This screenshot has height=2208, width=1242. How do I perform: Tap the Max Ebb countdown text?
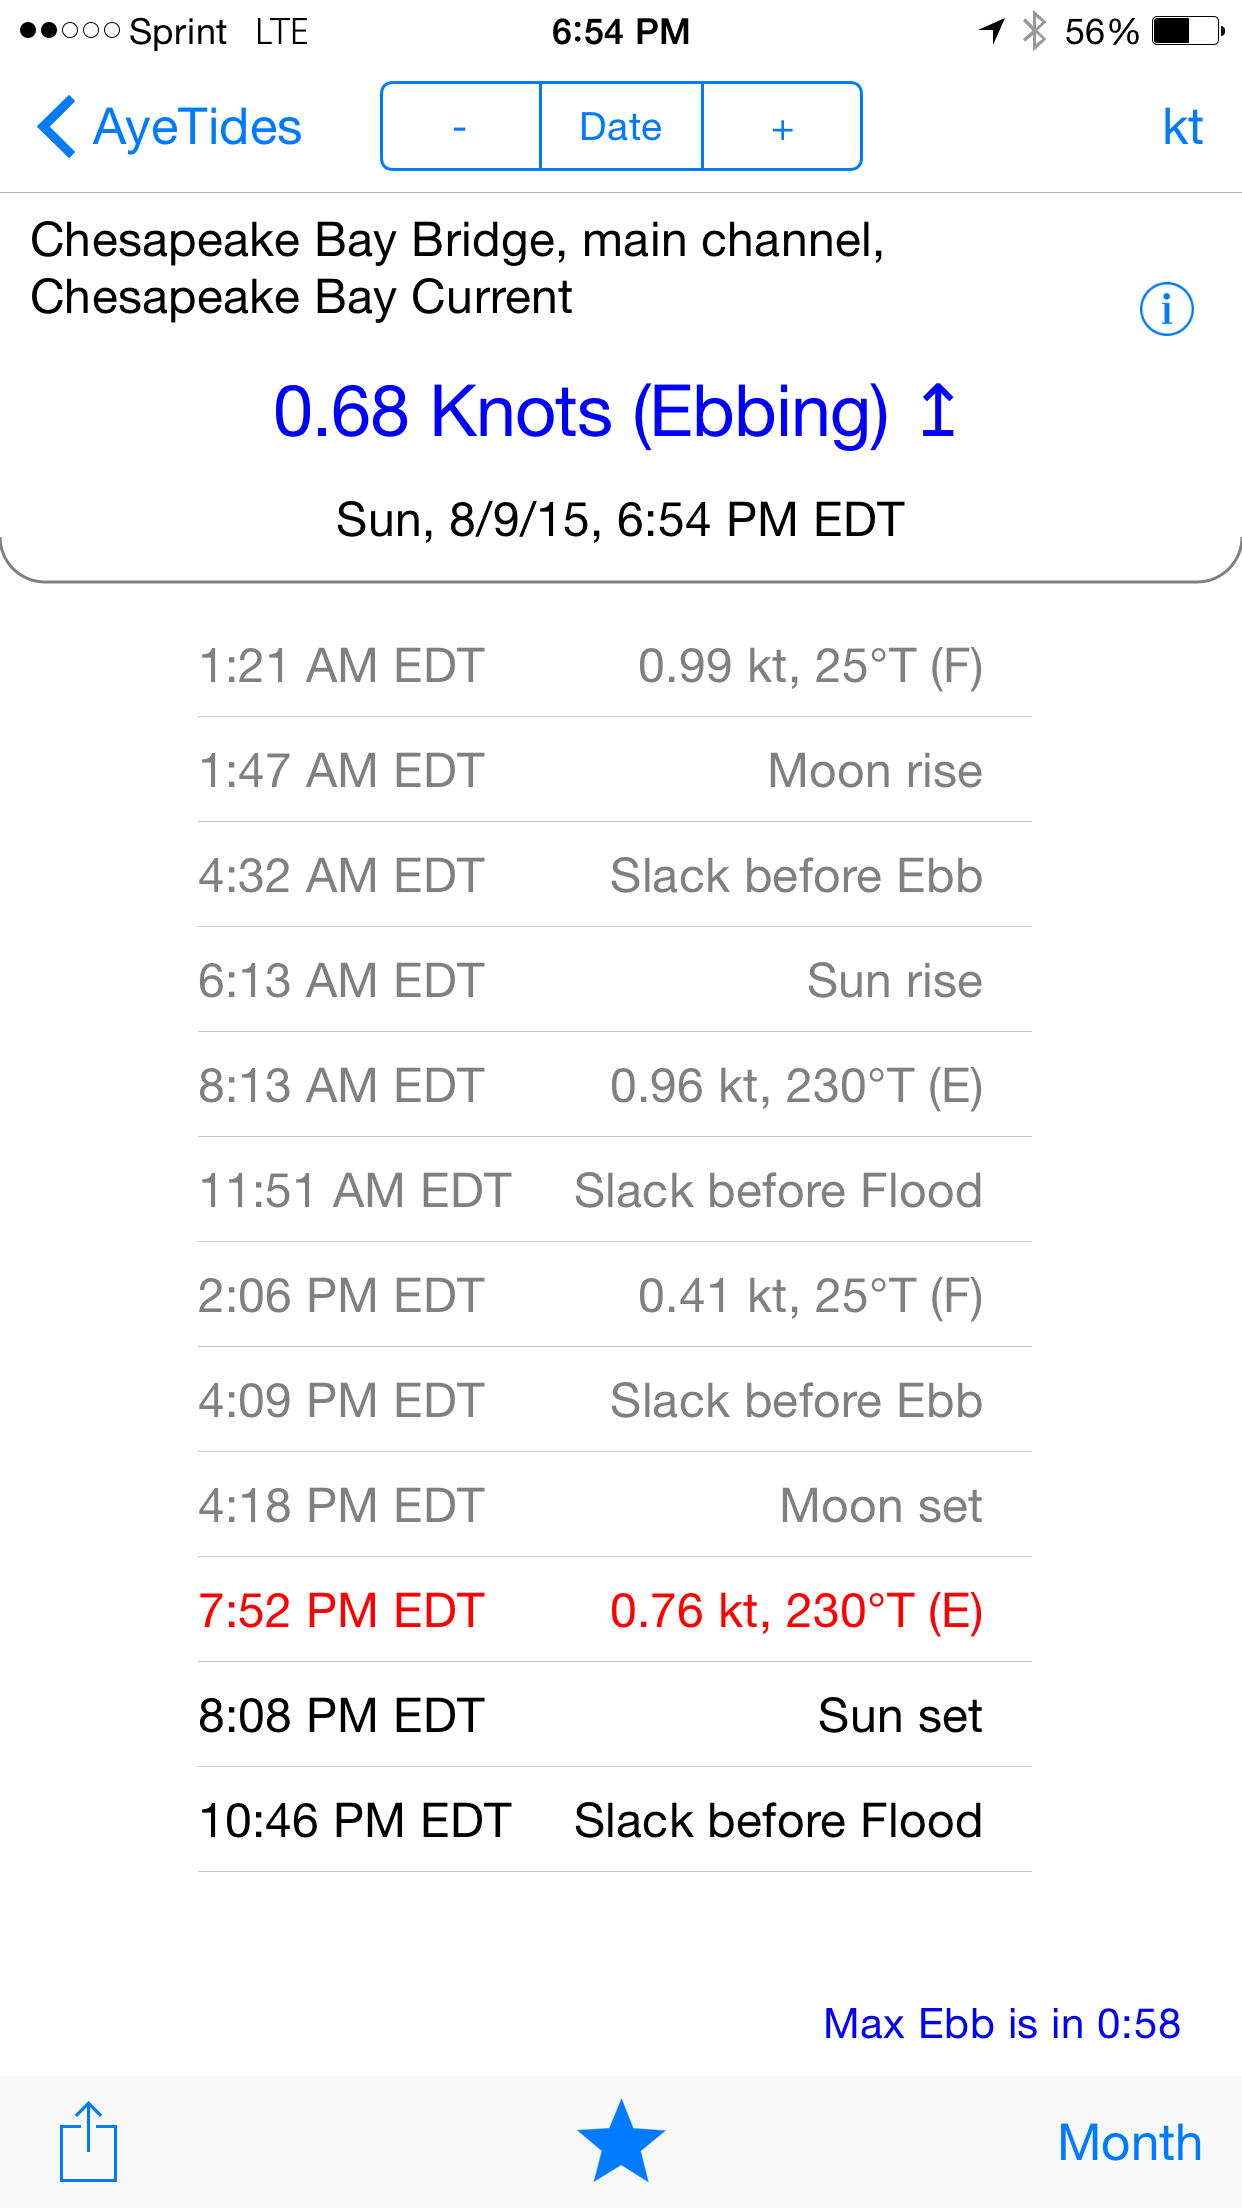pyautogui.click(x=1001, y=2023)
